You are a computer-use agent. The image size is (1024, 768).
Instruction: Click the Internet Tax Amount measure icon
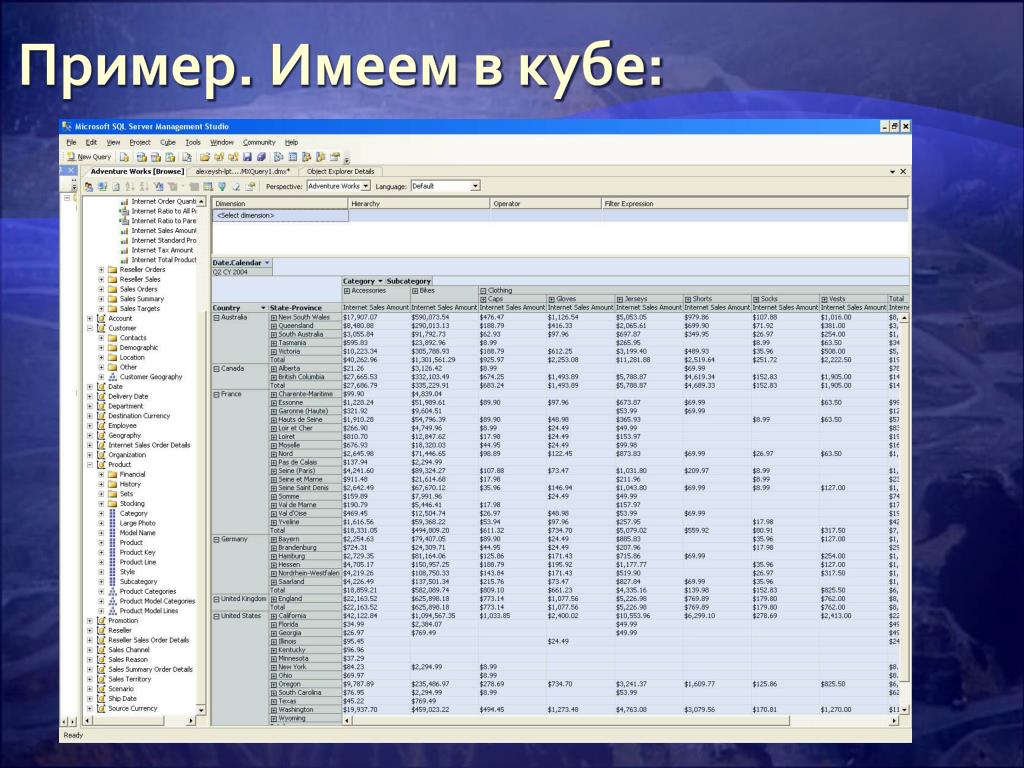click(x=124, y=250)
